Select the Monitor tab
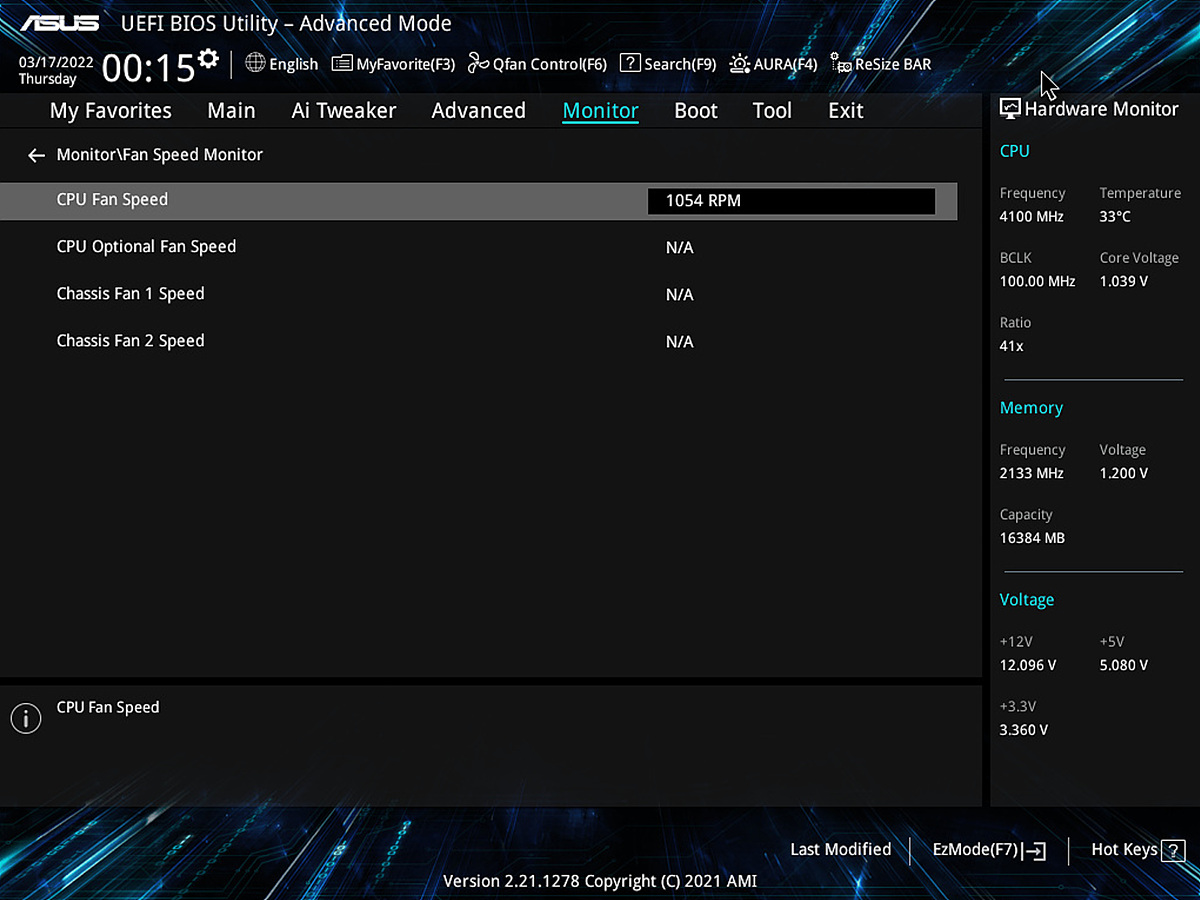Viewport: 1200px width, 900px height. [x=600, y=111]
